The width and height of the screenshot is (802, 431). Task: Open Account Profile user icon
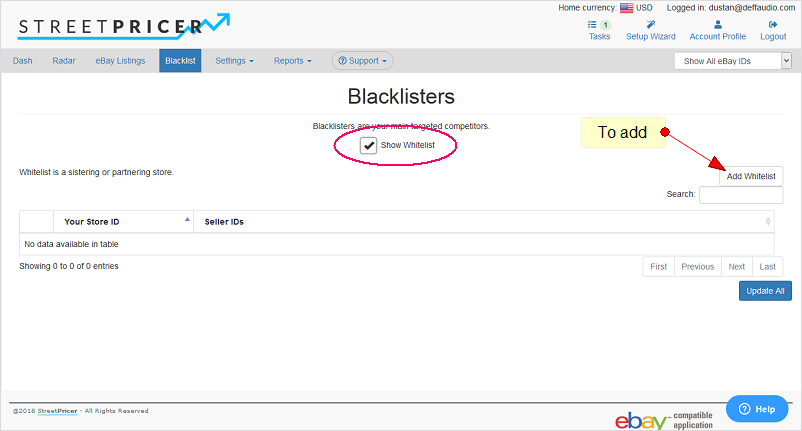(717, 24)
